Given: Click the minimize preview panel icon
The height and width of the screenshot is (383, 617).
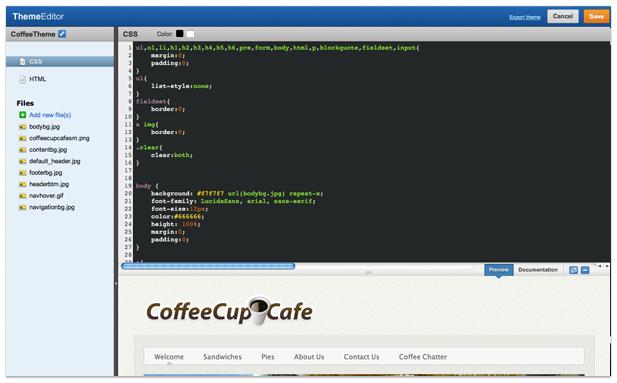Looking at the screenshot, I should click(585, 270).
